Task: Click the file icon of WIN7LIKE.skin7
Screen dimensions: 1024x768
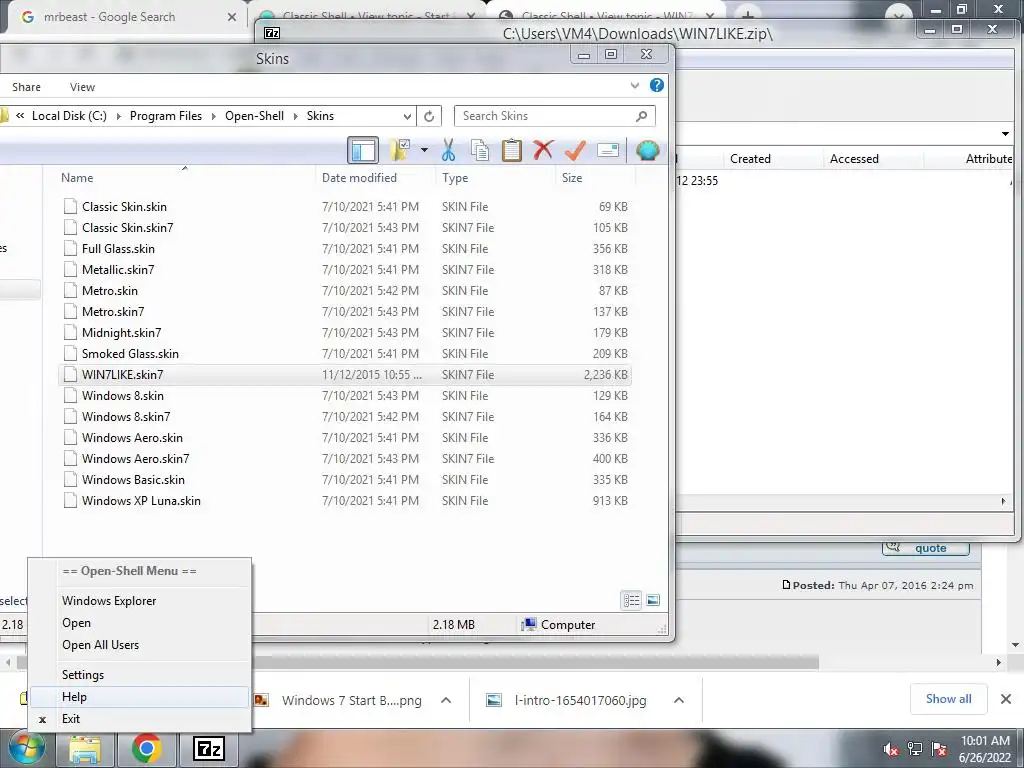Action: (70, 375)
